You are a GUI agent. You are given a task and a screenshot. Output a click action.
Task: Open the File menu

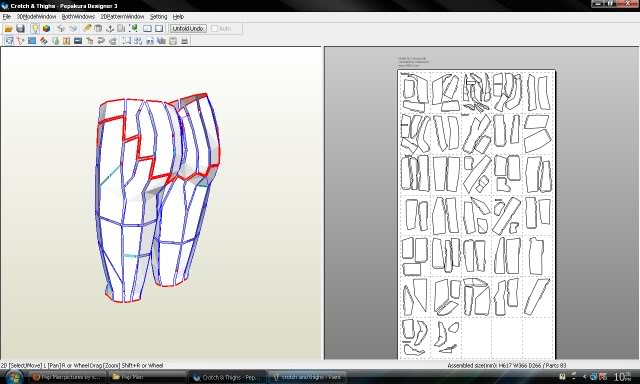[7, 17]
